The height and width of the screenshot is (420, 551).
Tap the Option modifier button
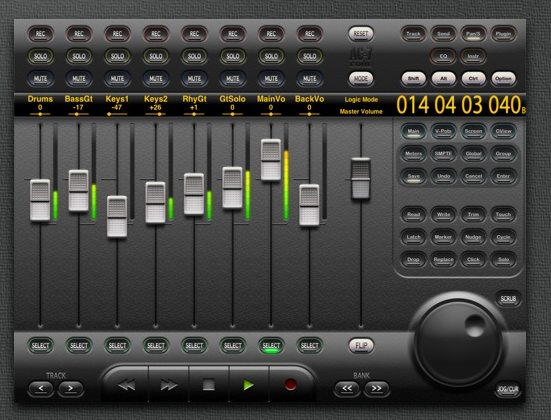click(x=503, y=79)
